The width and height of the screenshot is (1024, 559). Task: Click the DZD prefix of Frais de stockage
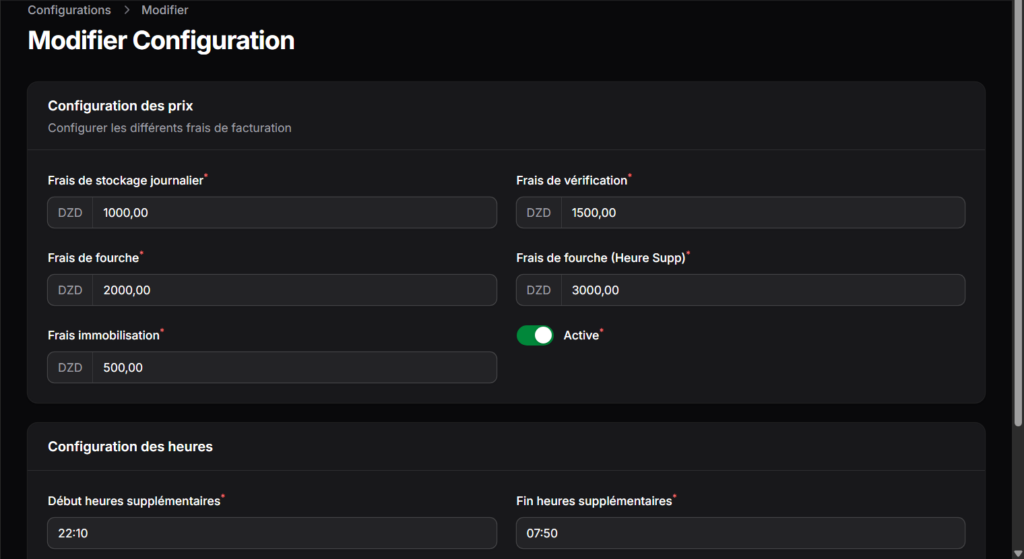(x=70, y=213)
